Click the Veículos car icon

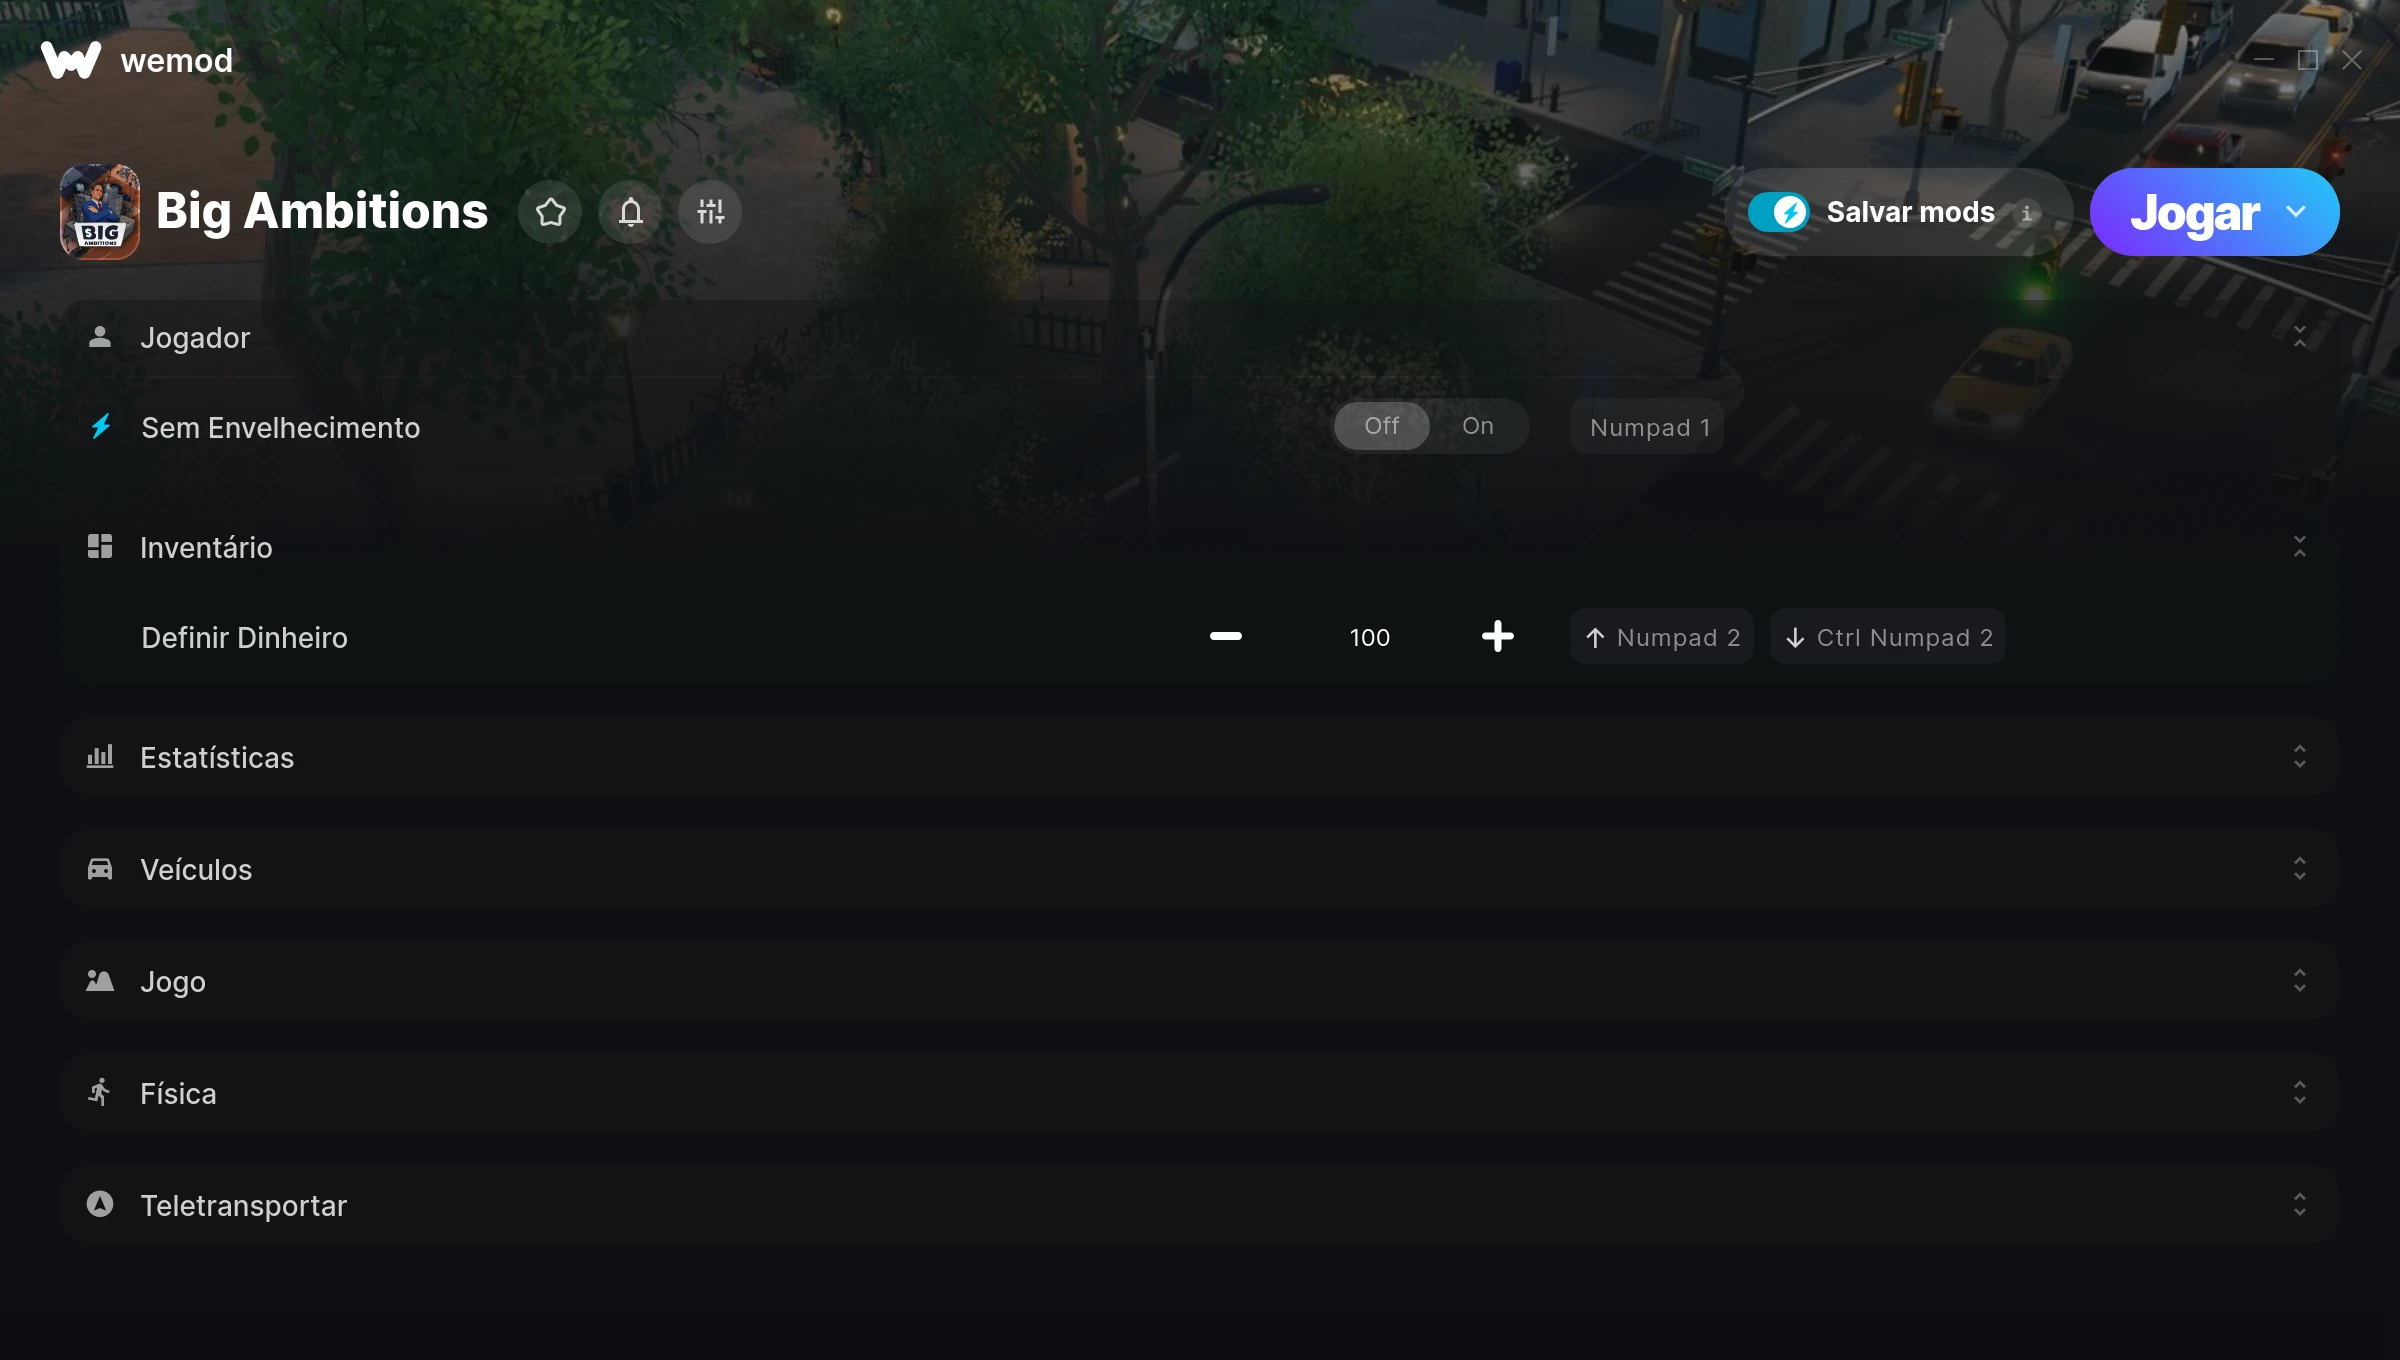click(100, 869)
